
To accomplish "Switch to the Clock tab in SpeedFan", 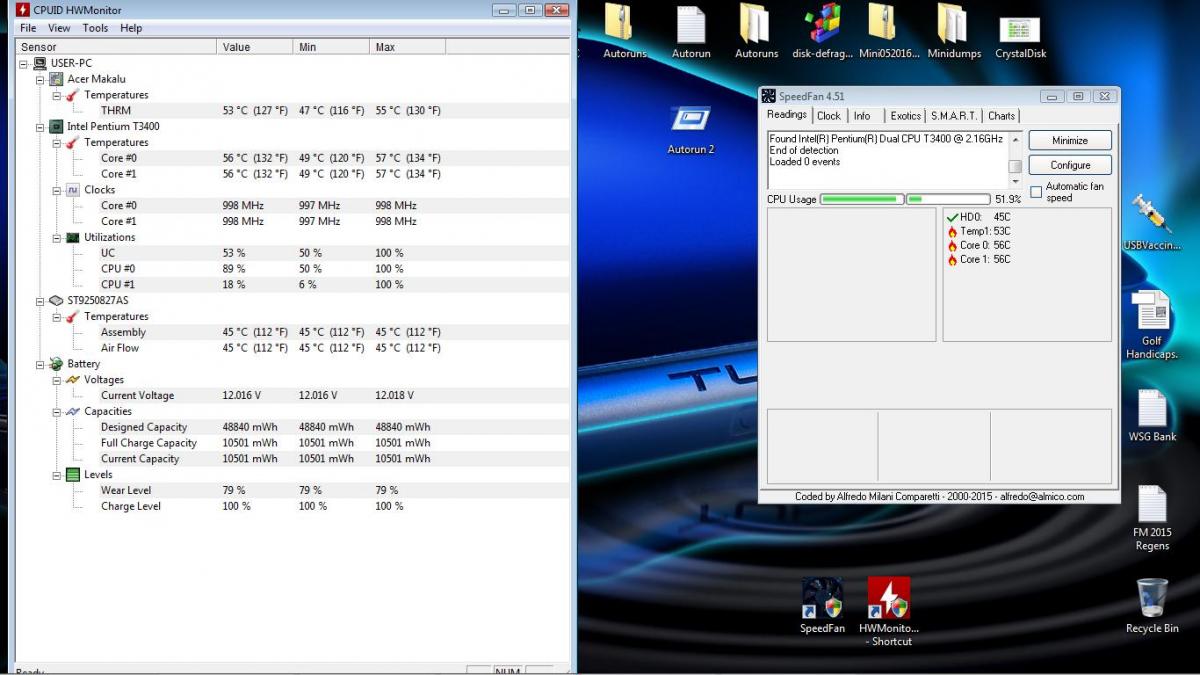I will click(x=829, y=116).
